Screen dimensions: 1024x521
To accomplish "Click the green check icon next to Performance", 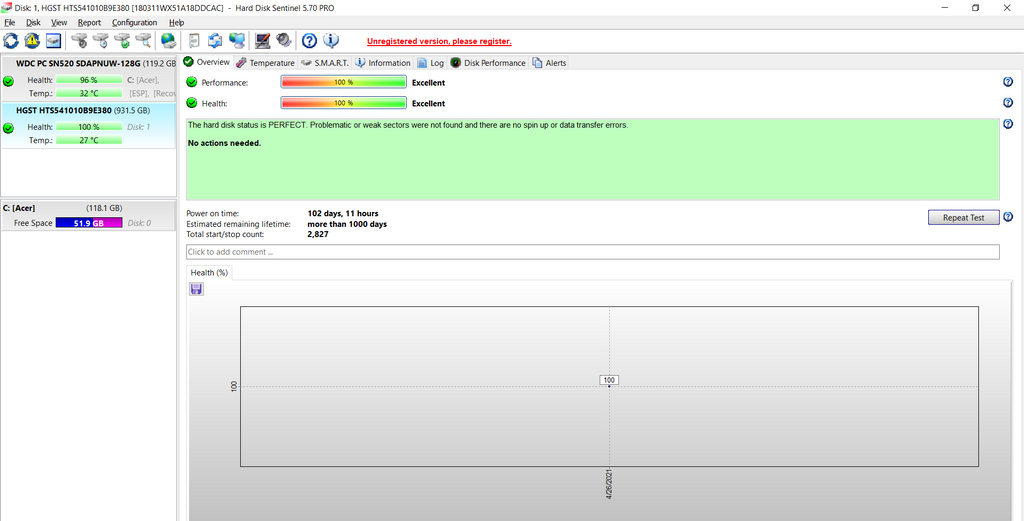I will pyautogui.click(x=191, y=82).
